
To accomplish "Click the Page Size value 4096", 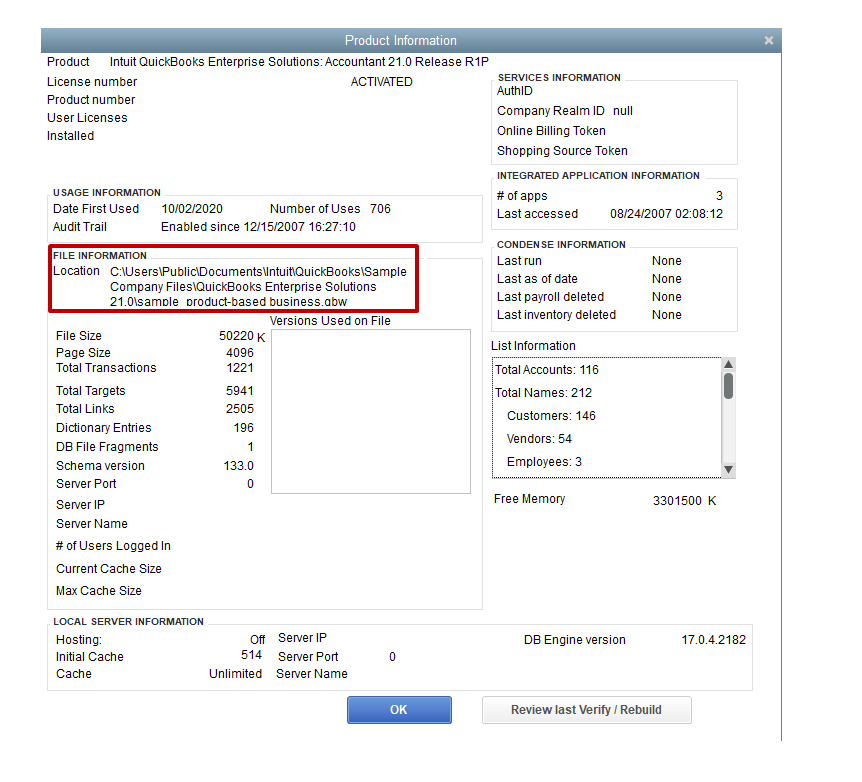I will 240,353.
